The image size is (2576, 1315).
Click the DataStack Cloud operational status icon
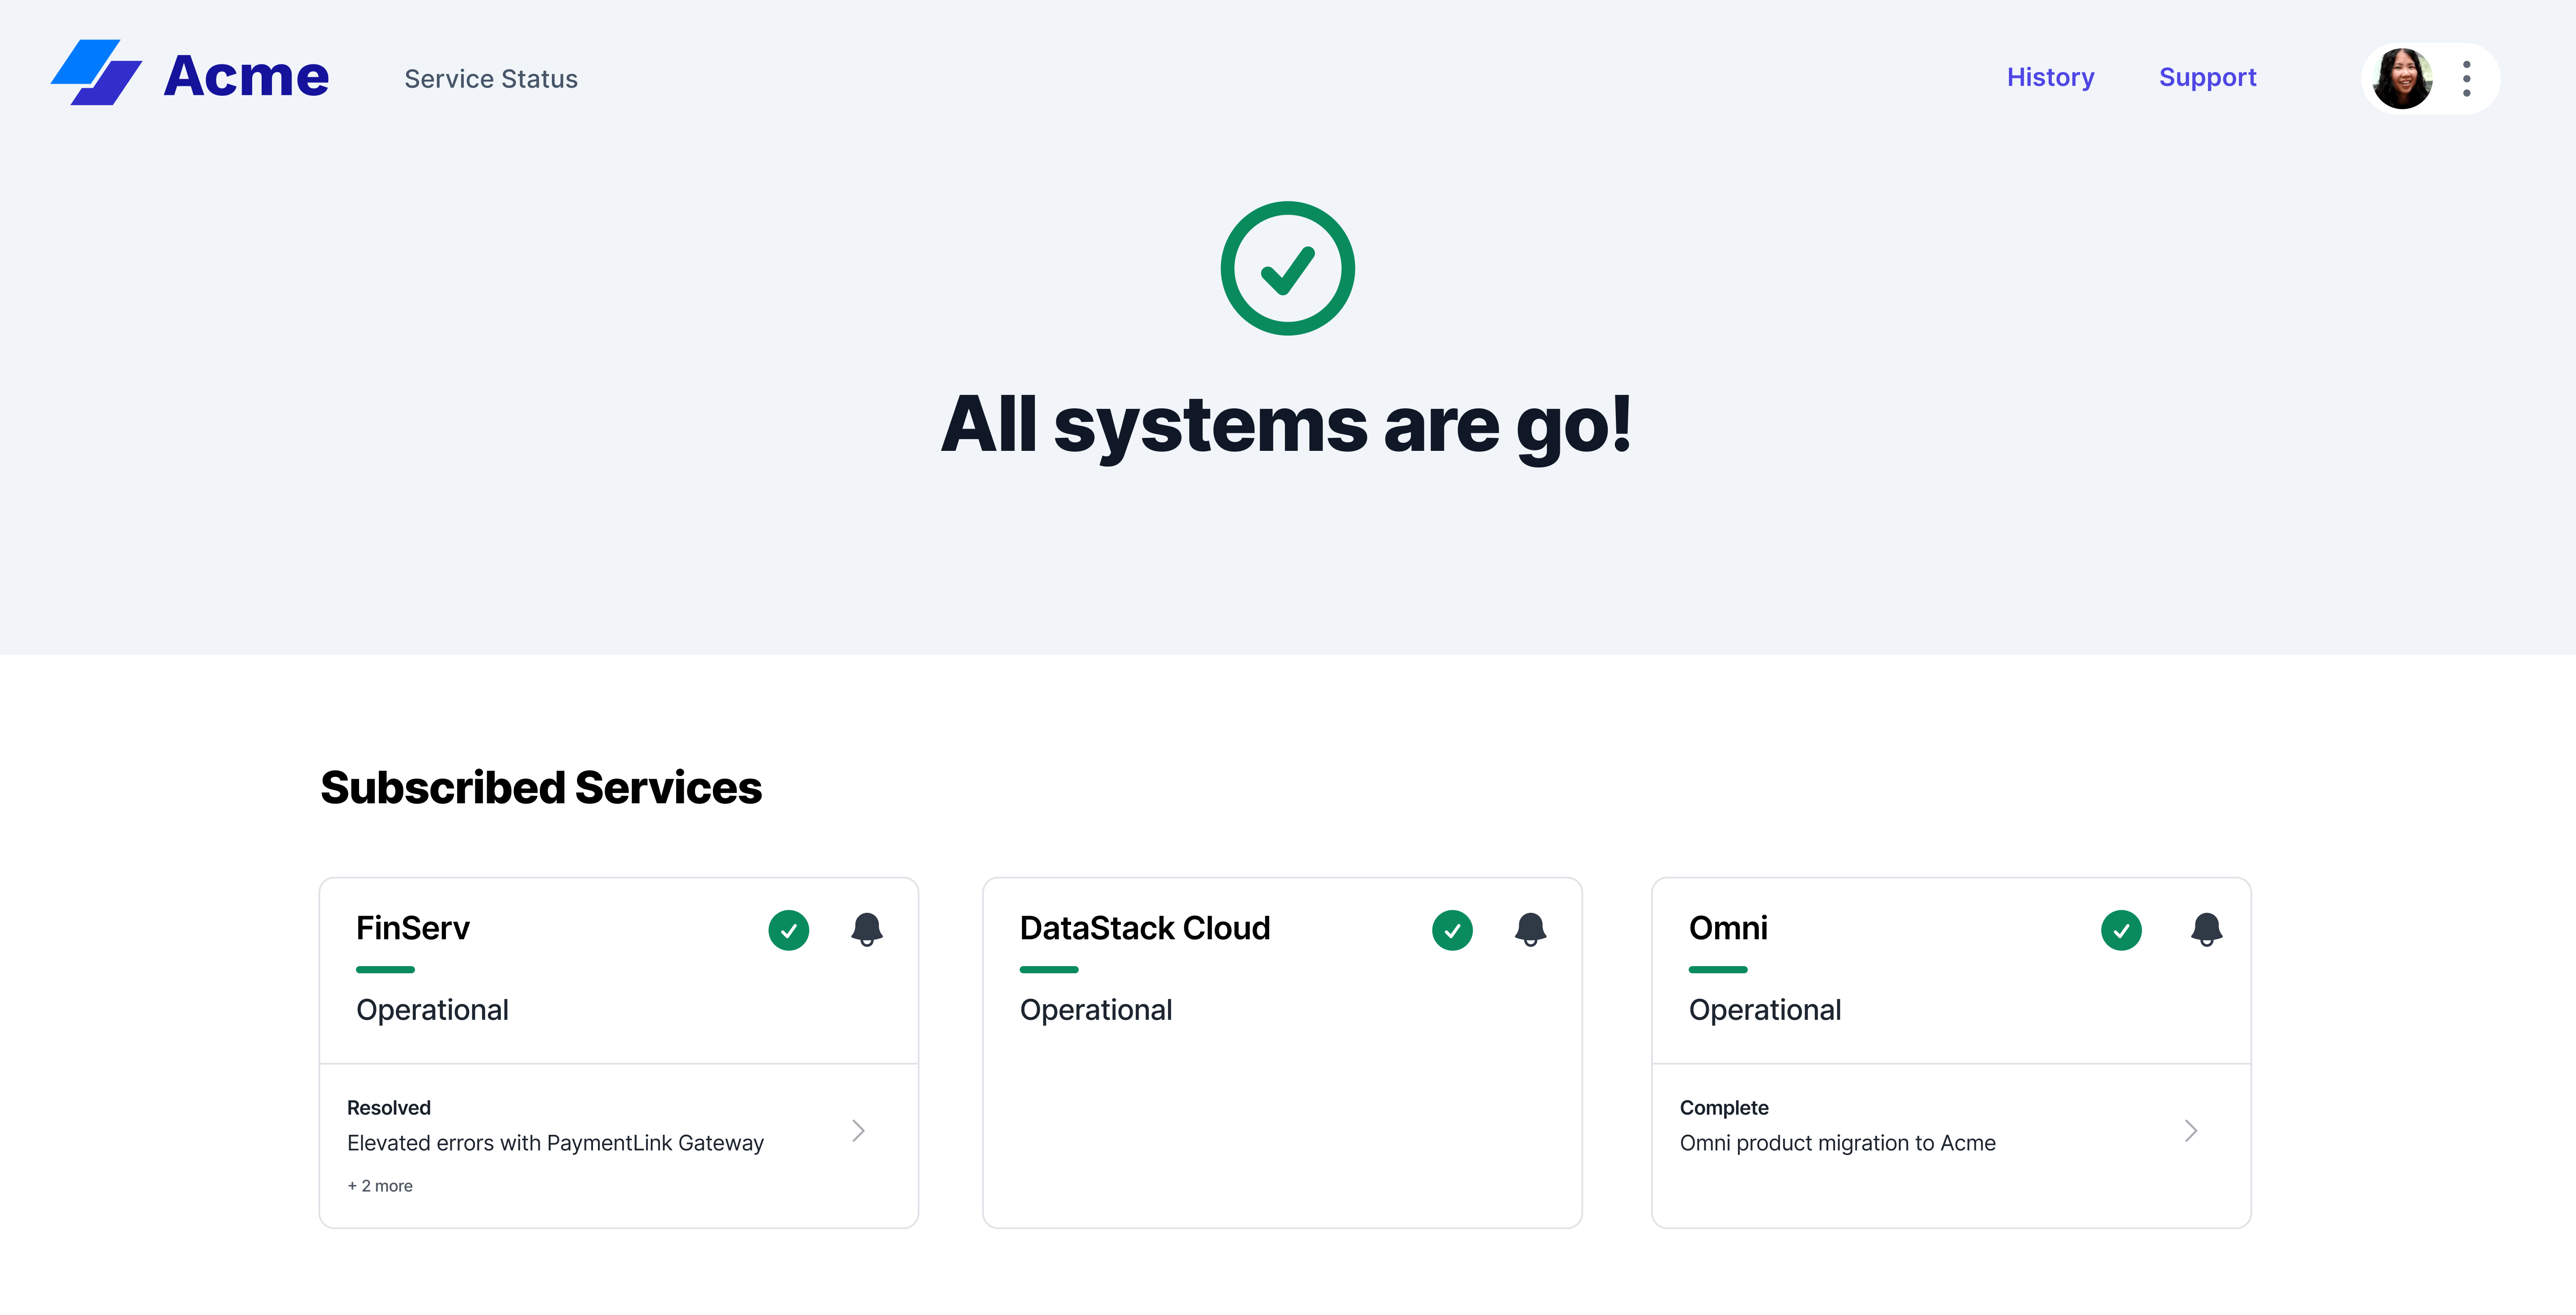coord(1452,930)
